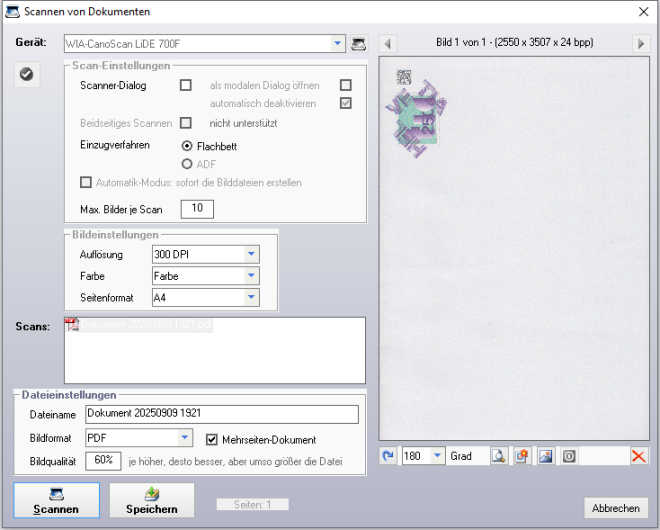
Task: Click the scanner device icon beside Gerät
Action: pyautogui.click(x=359, y=44)
